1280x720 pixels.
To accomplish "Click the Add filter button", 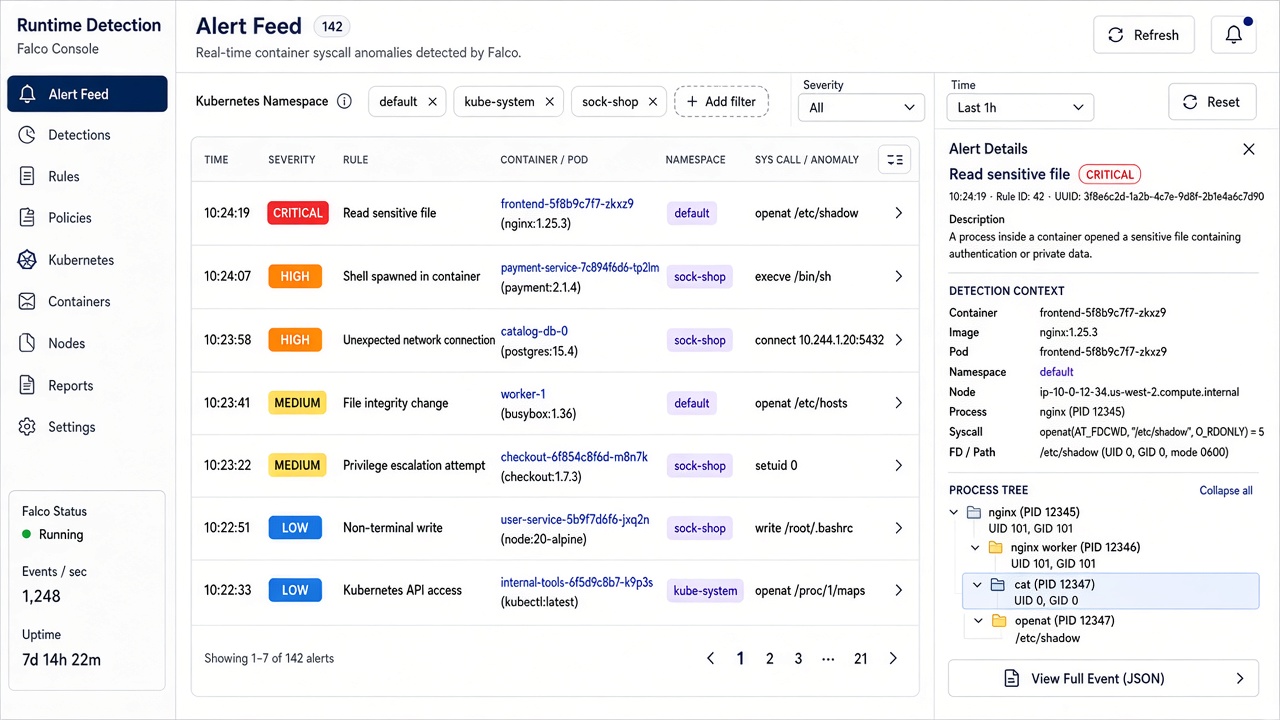I will click(722, 101).
